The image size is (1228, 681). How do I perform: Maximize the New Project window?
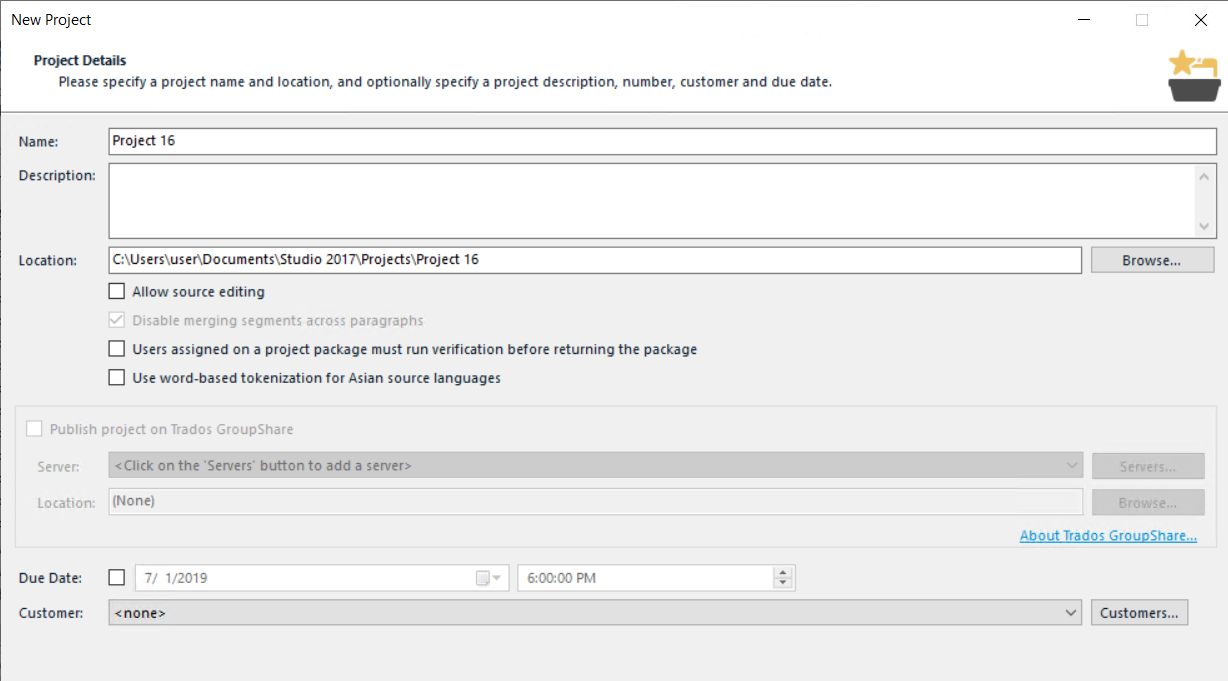[1142, 20]
